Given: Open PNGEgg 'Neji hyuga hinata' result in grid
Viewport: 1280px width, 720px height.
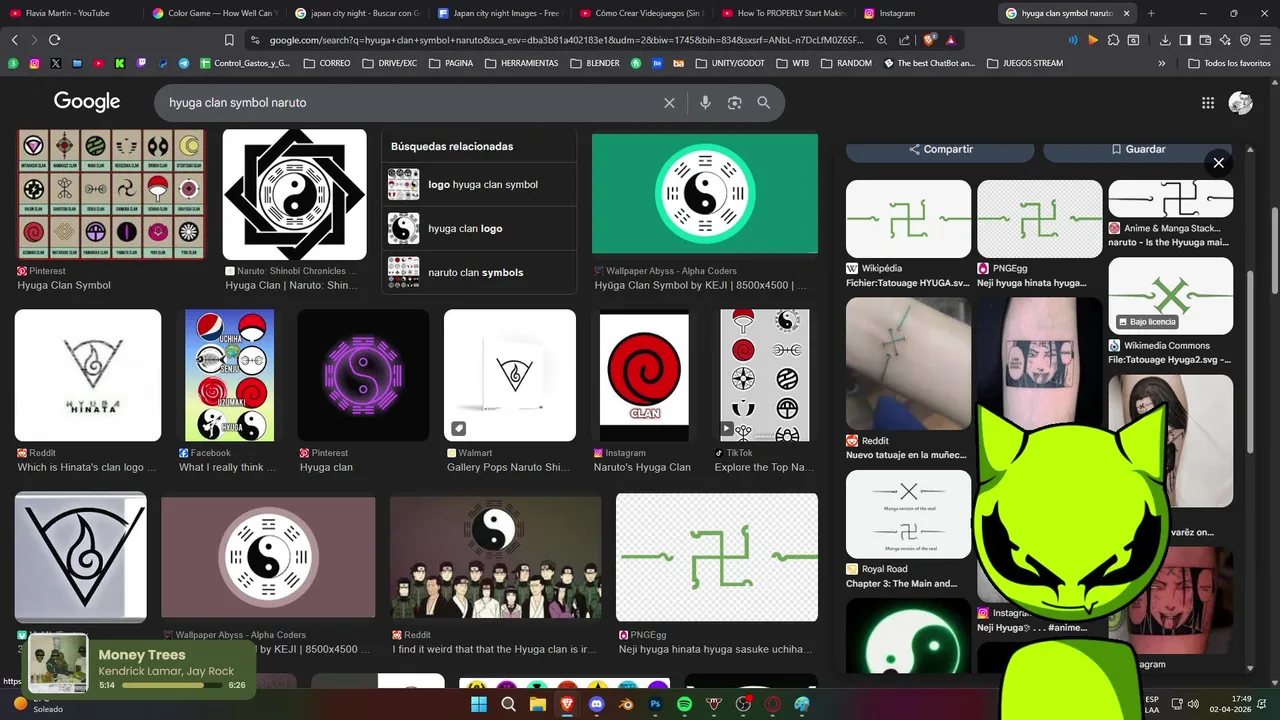Looking at the screenshot, I should (716, 557).
